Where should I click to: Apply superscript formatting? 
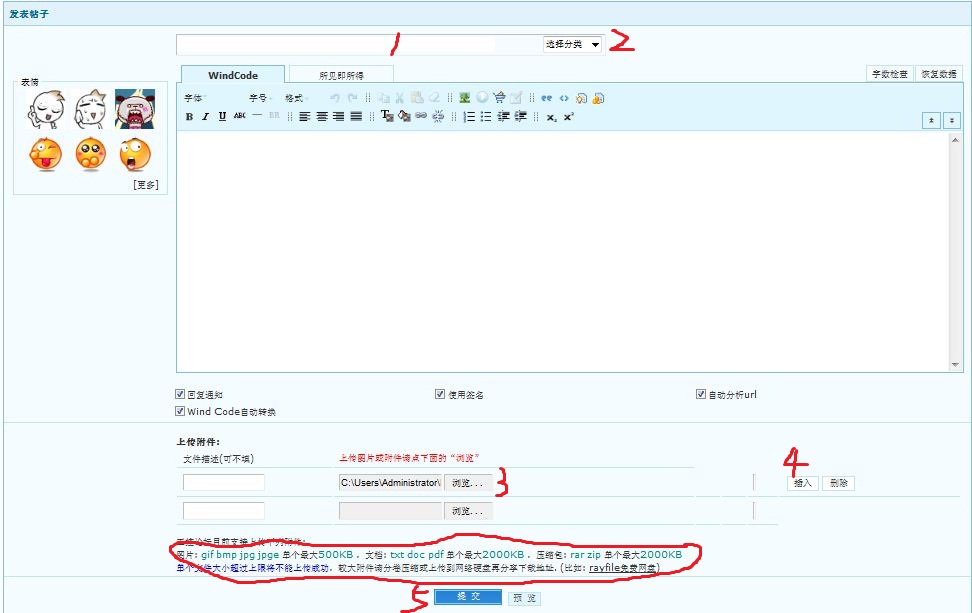pos(568,117)
